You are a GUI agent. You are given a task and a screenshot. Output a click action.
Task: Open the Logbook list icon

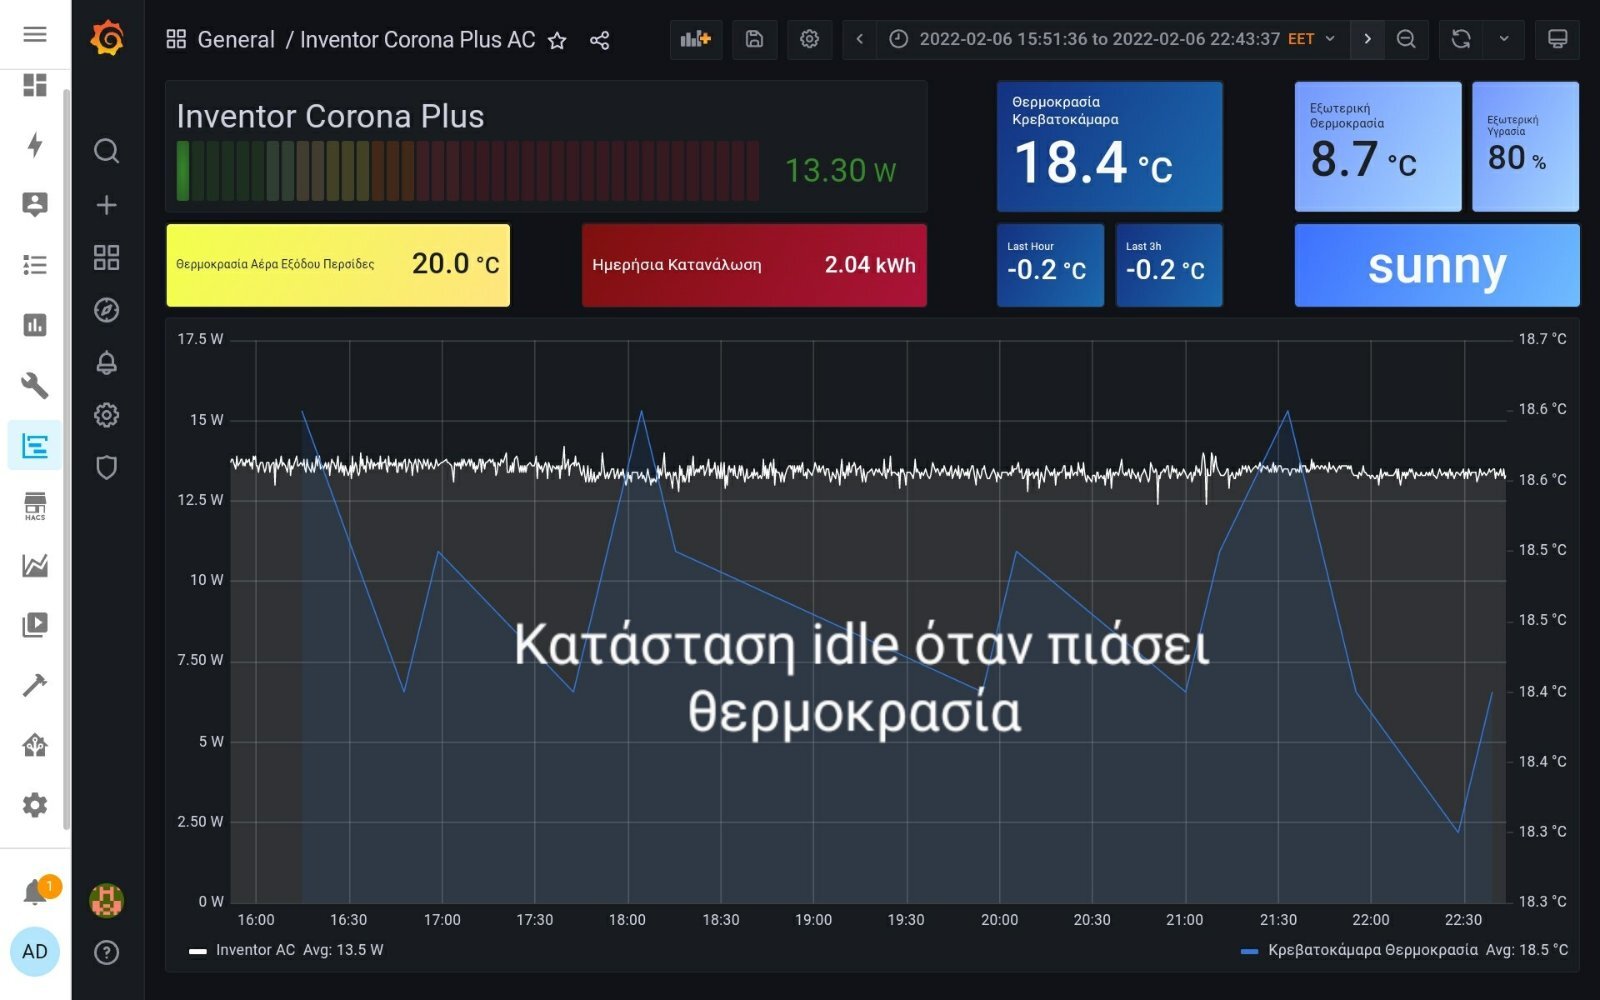(35, 265)
